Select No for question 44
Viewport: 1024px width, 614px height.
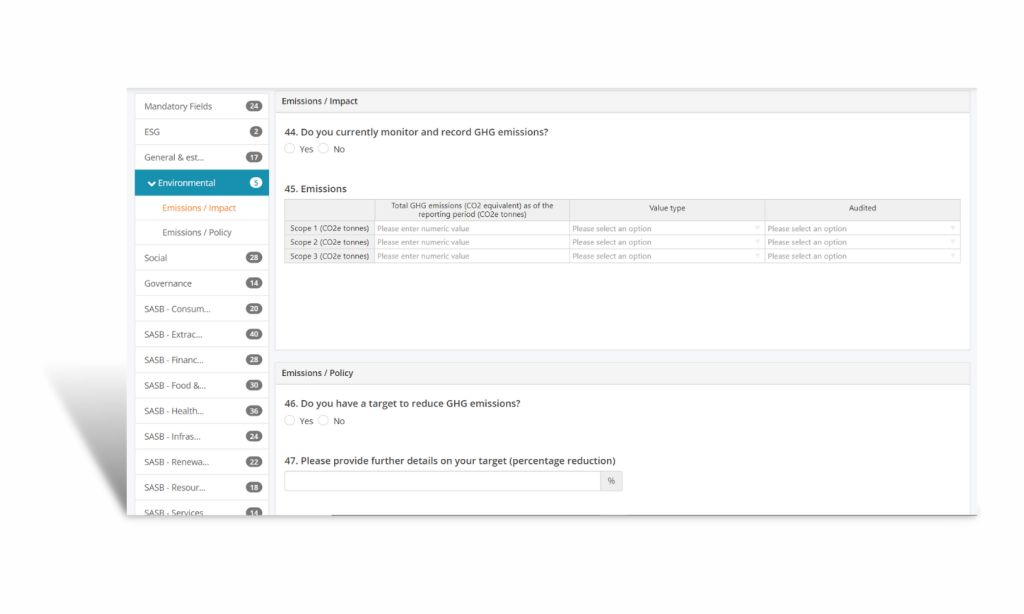pos(324,148)
